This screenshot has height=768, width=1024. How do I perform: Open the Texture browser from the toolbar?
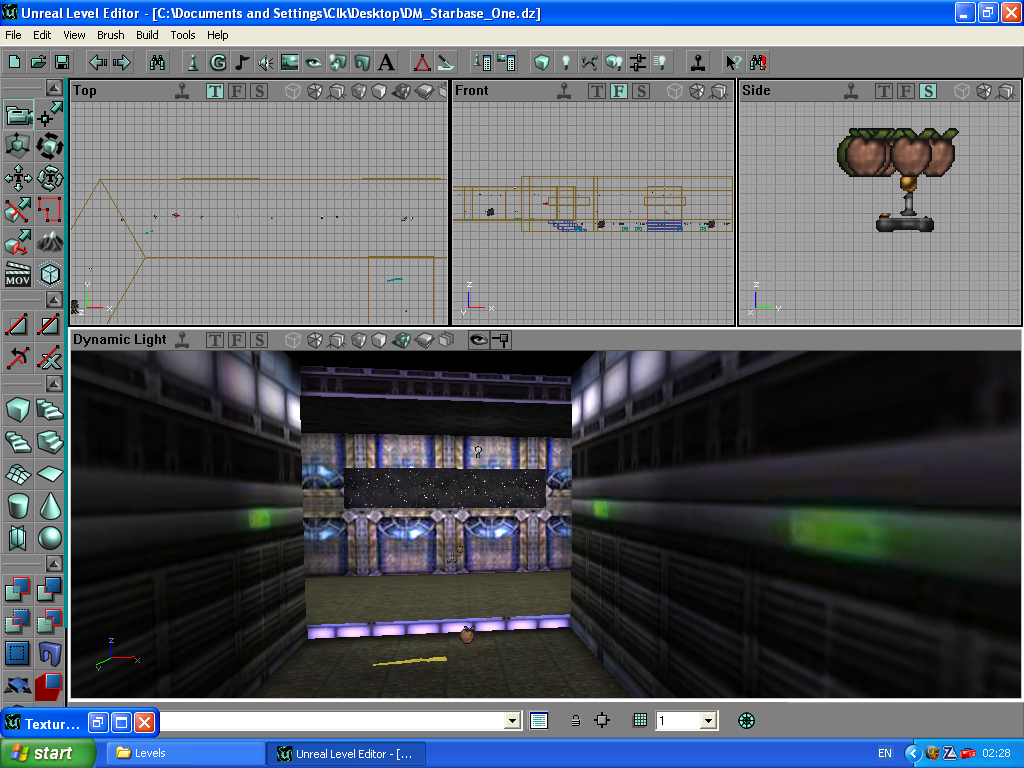click(289, 62)
